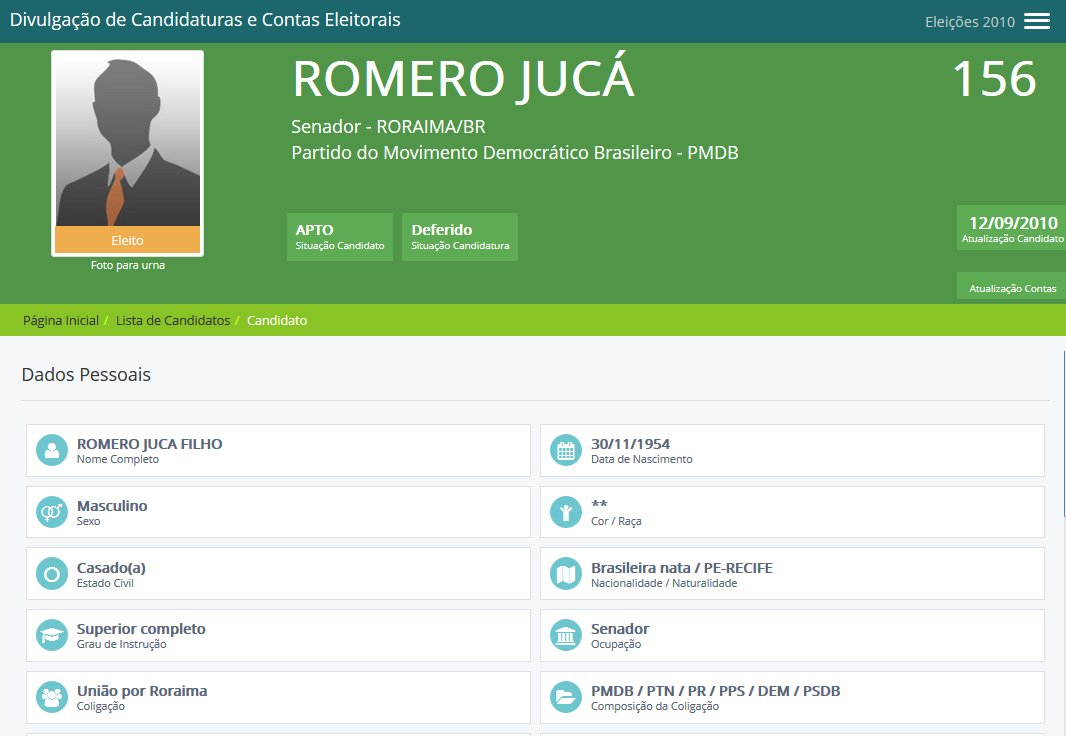The width and height of the screenshot is (1066, 736).
Task: Click the Candidato breadcrumb item
Action: (277, 320)
